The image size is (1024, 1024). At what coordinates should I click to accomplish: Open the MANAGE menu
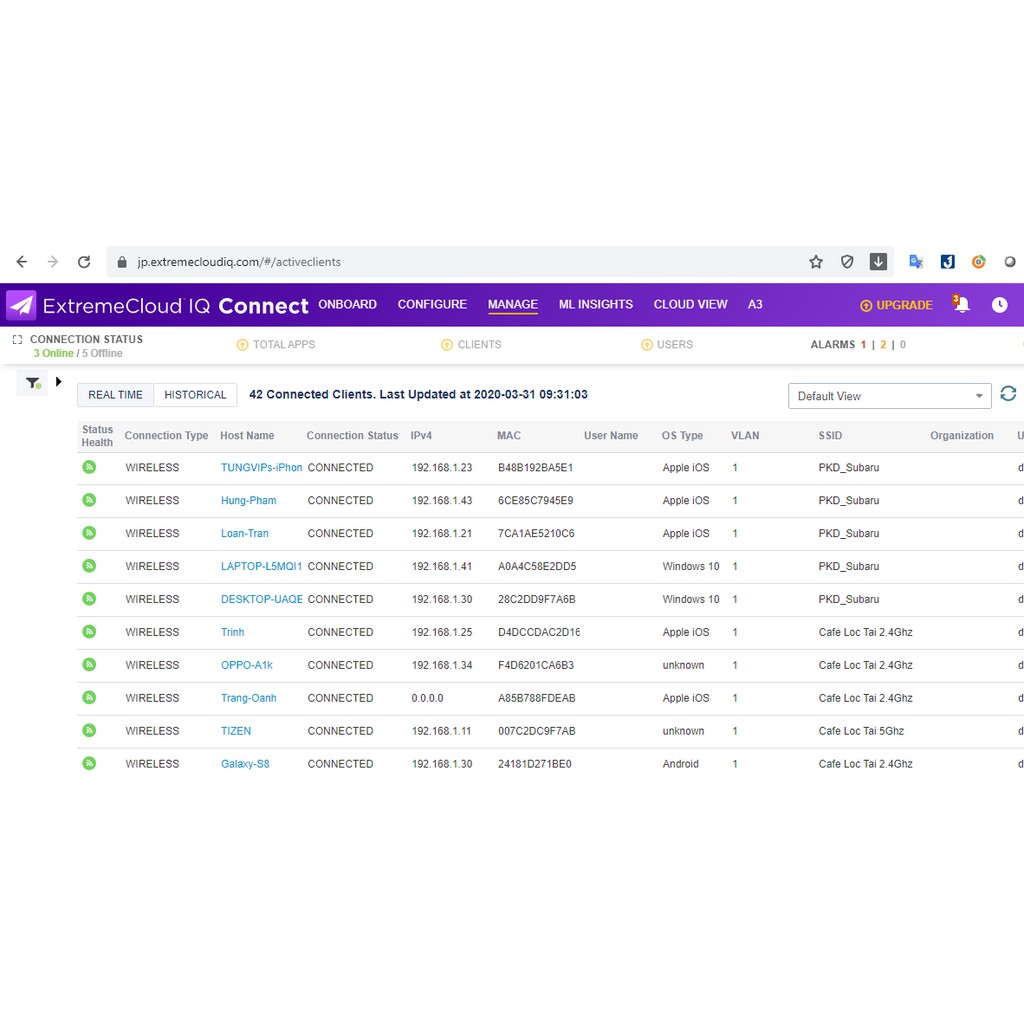tap(513, 304)
